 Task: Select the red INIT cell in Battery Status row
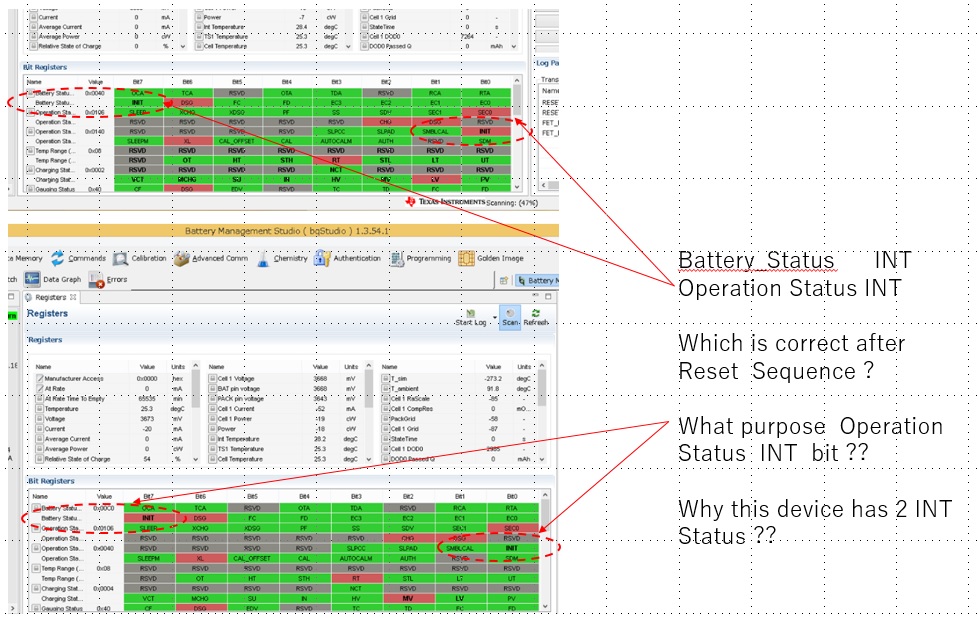[x=148, y=518]
